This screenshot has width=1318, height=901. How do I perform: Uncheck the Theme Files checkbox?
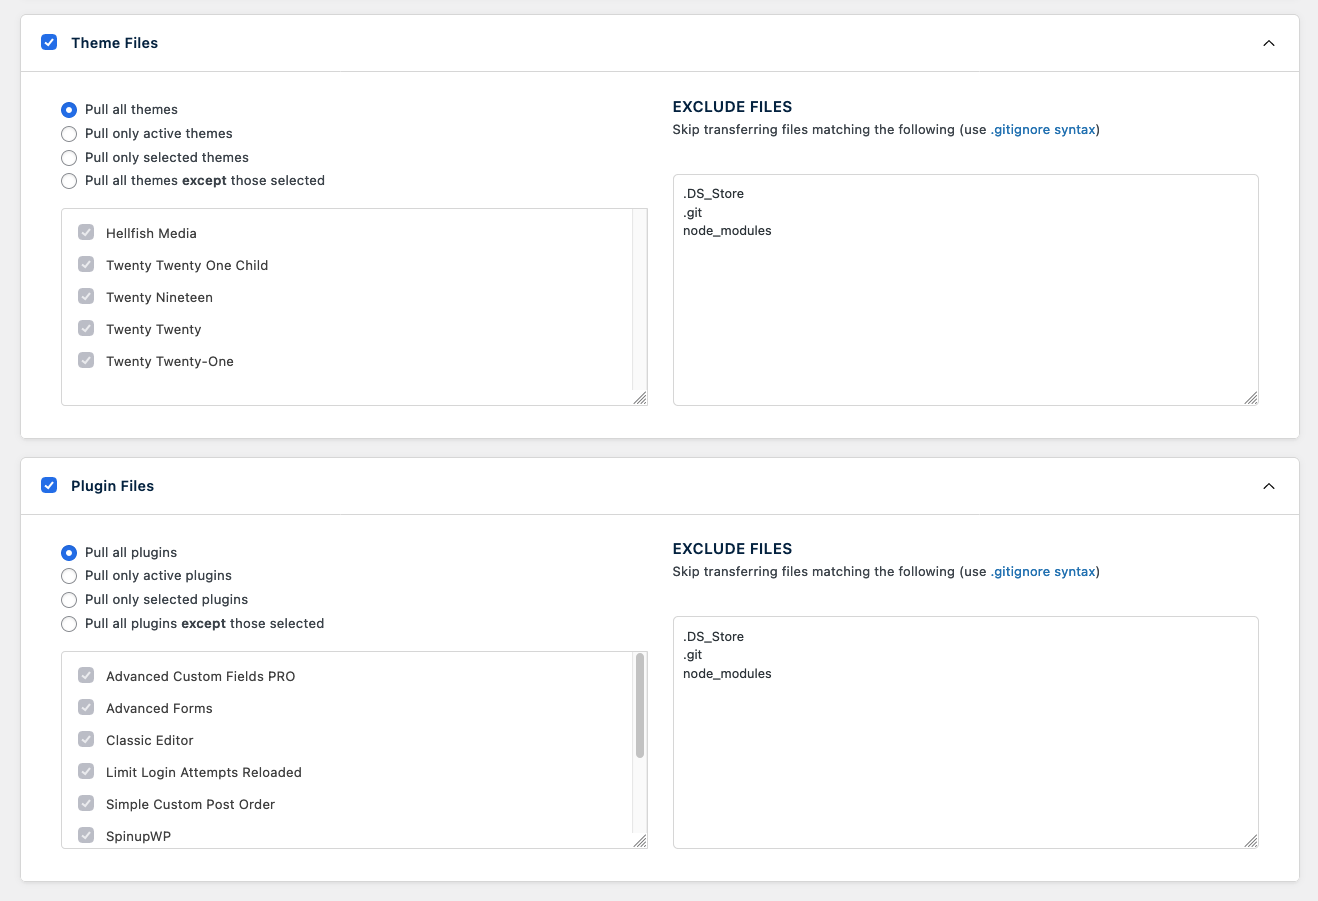[x=49, y=42]
